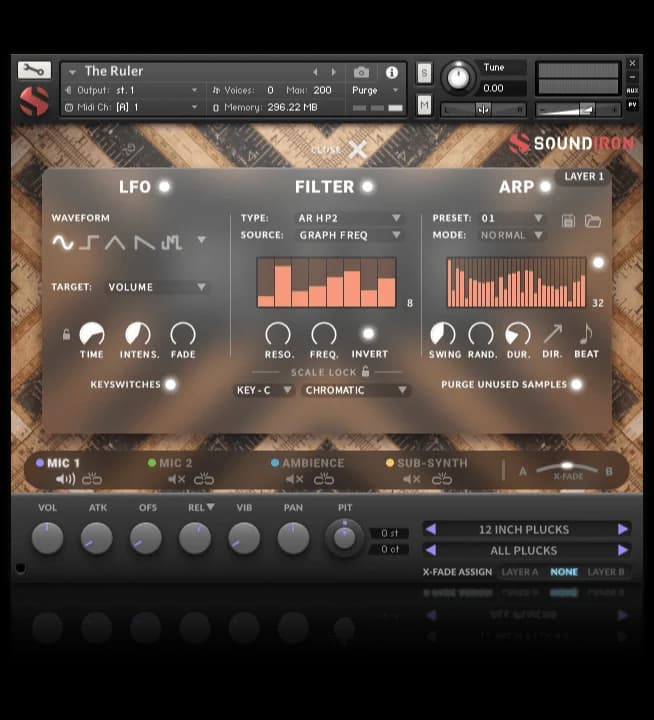654x720 pixels.
Task: Click the ARP direction arrow icon
Action: click(x=552, y=334)
